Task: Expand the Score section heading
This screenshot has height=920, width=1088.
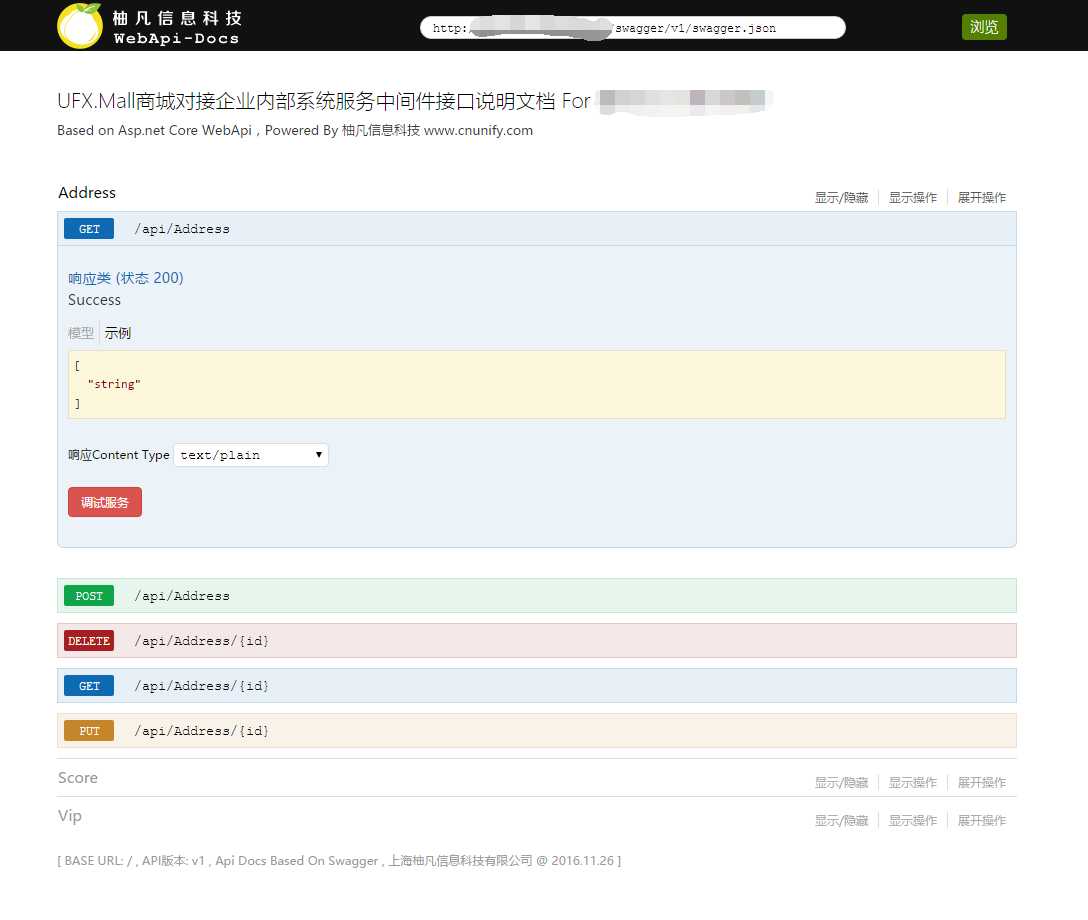Action: [x=78, y=778]
